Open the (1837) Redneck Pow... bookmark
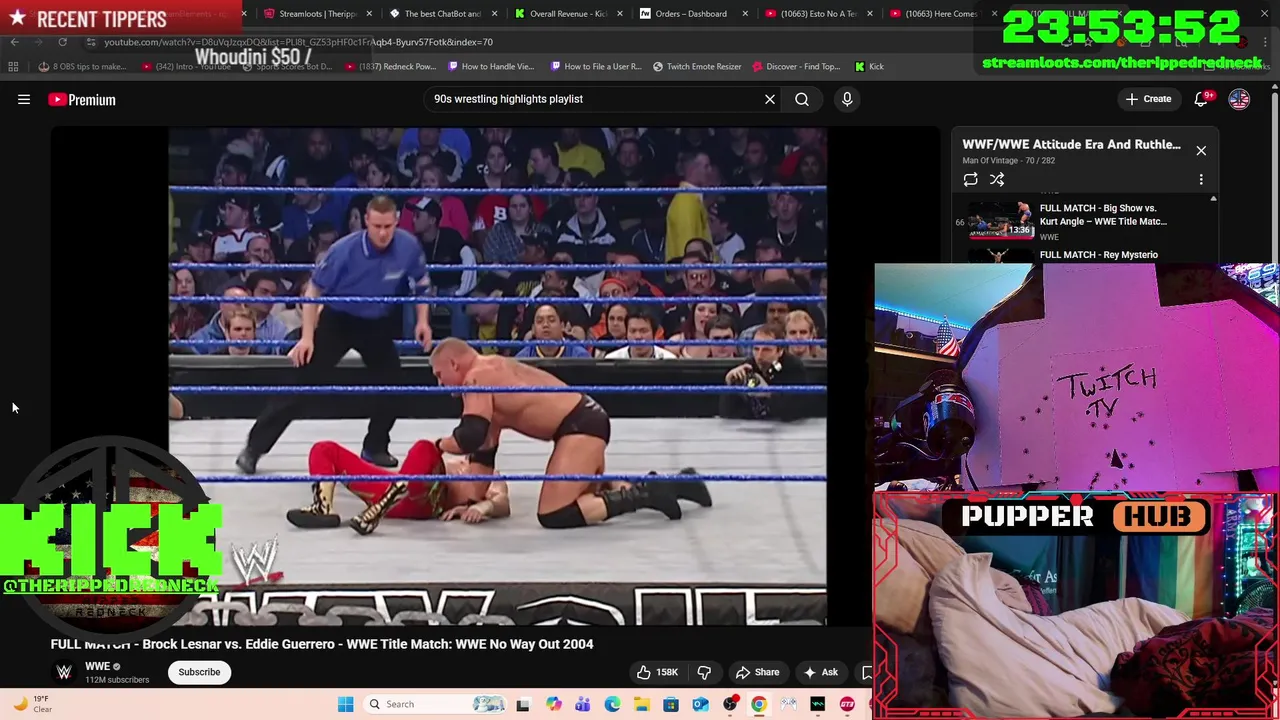1280x720 pixels. (x=391, y=66)
